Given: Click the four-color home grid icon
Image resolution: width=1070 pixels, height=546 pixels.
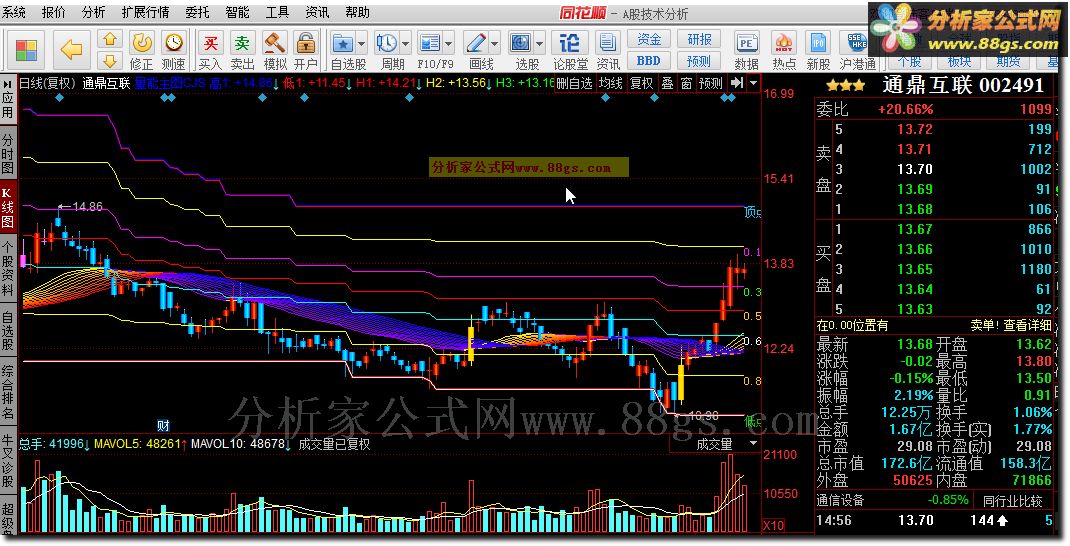Looking at the screenshot, I should [27, 49].
